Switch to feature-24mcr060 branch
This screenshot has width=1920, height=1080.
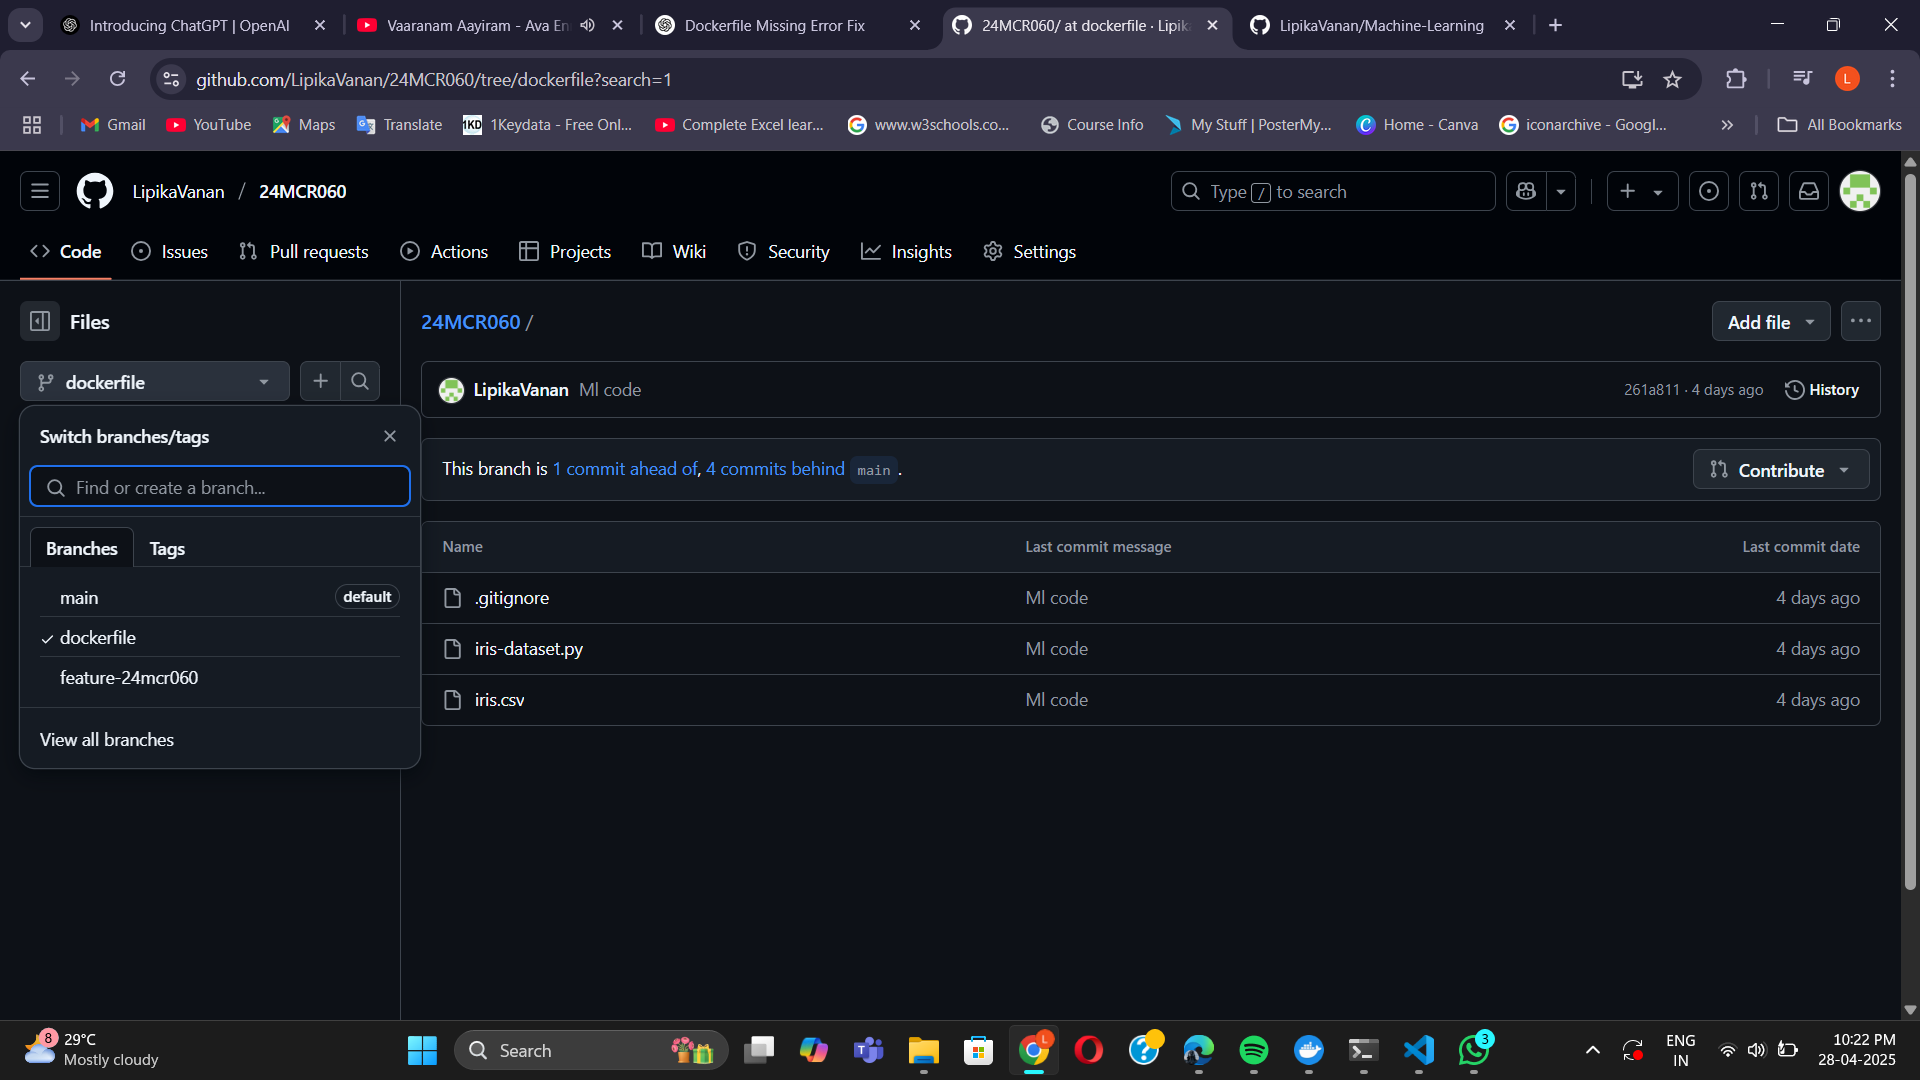pos(220,677)
